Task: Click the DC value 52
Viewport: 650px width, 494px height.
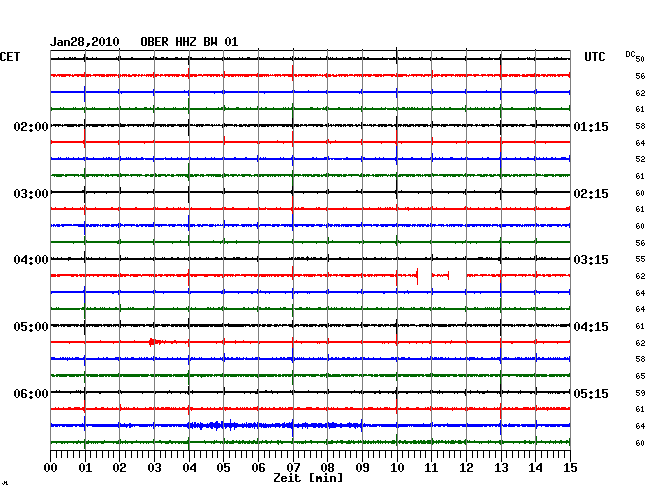Action: tap(640, 159)
